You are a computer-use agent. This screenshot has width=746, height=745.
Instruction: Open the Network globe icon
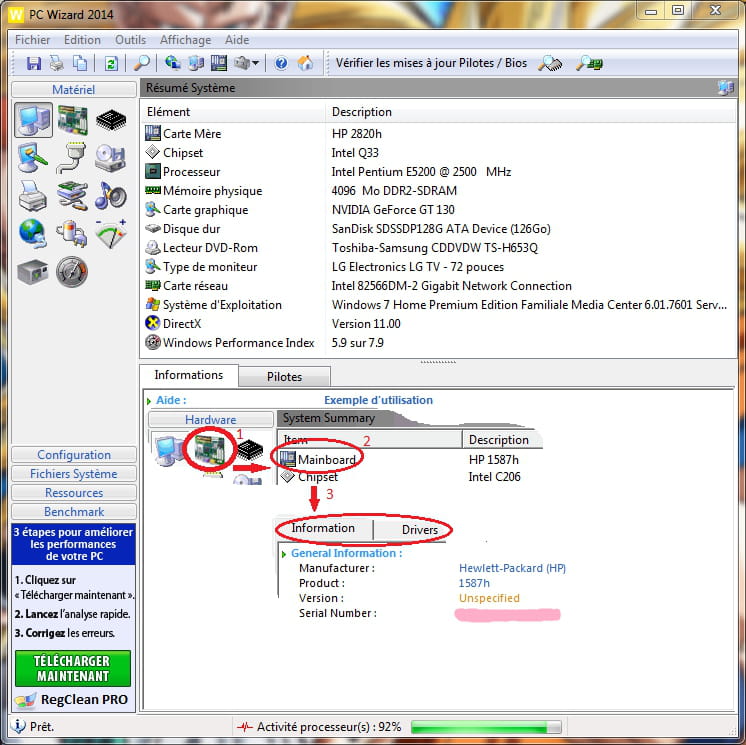point(33,233)
